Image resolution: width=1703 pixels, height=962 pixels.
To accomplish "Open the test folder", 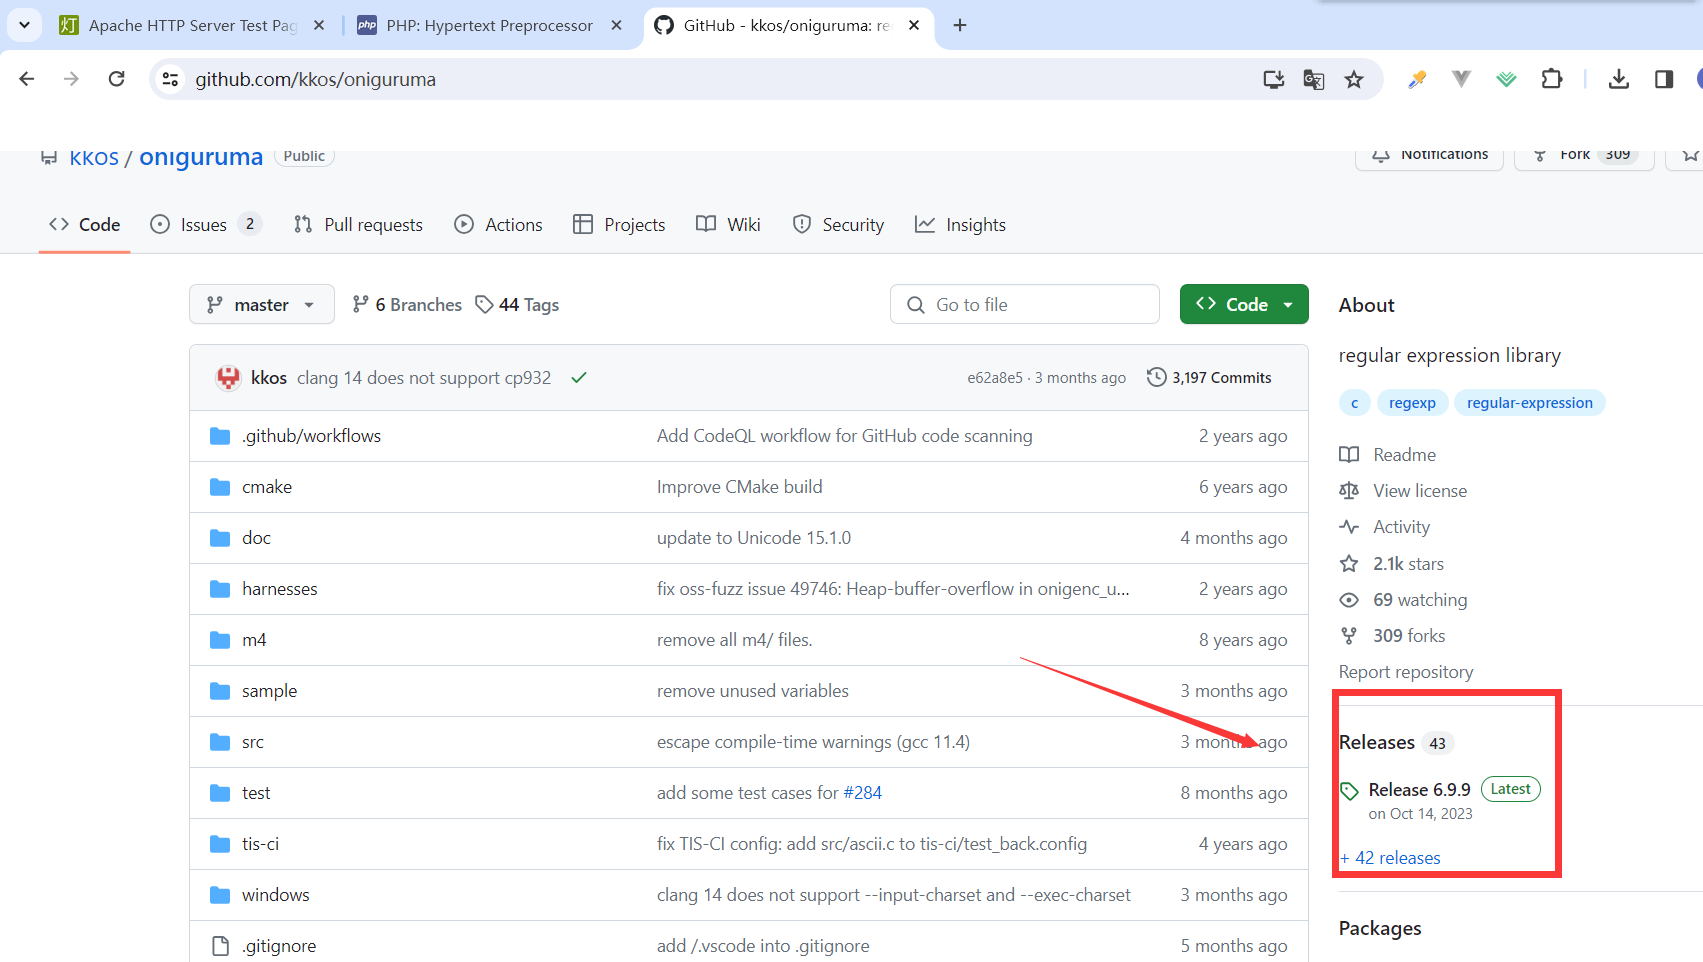I will pyautogui.click(x=256, y=793).
